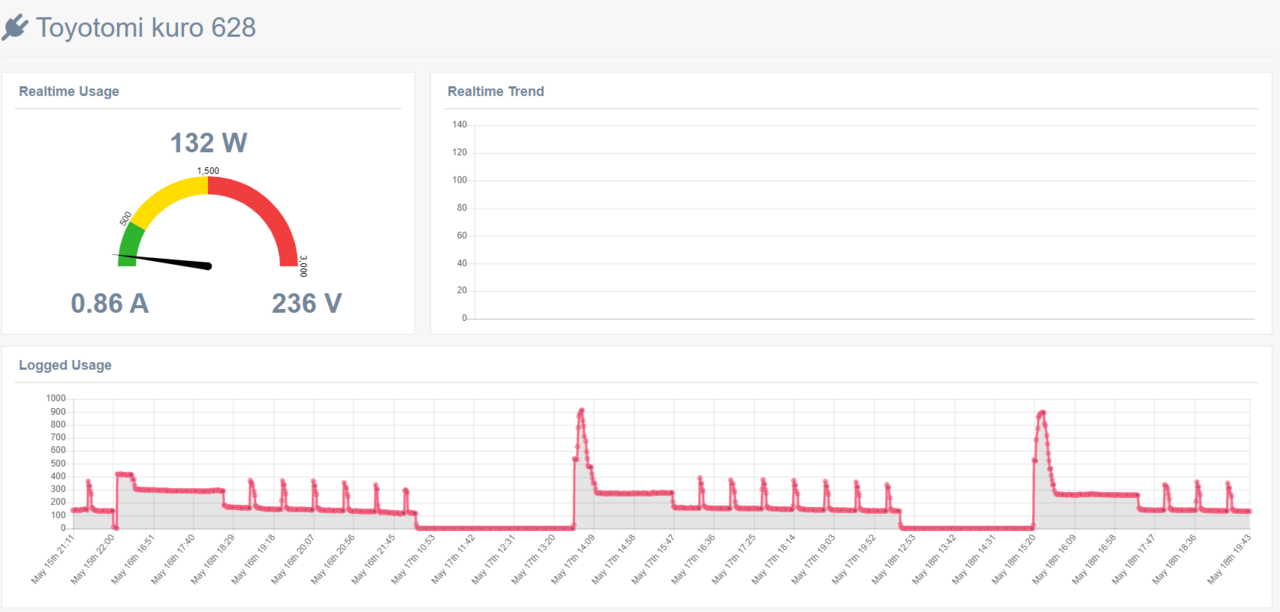Click the 900 label on Logged Usage axis

[58, 412]
